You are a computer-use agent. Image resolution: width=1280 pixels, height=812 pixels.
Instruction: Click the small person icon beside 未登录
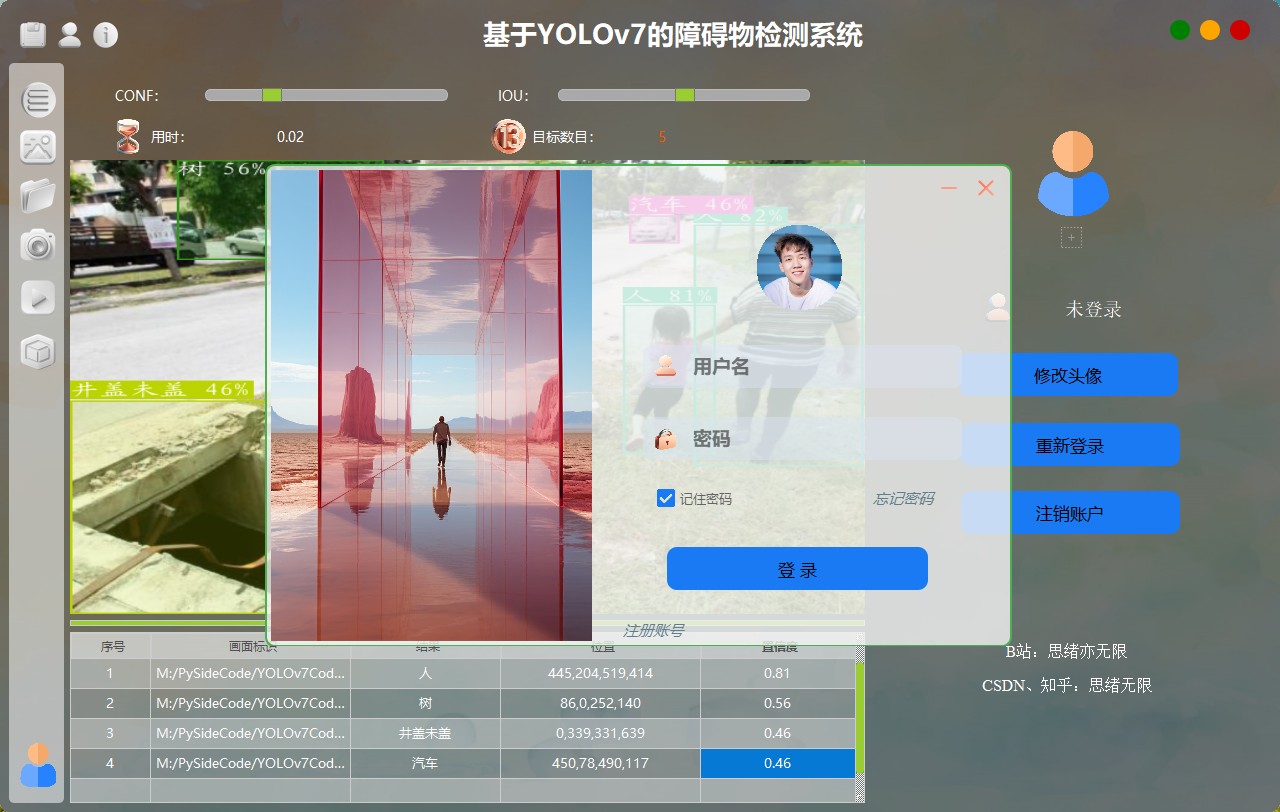point(998,307)
